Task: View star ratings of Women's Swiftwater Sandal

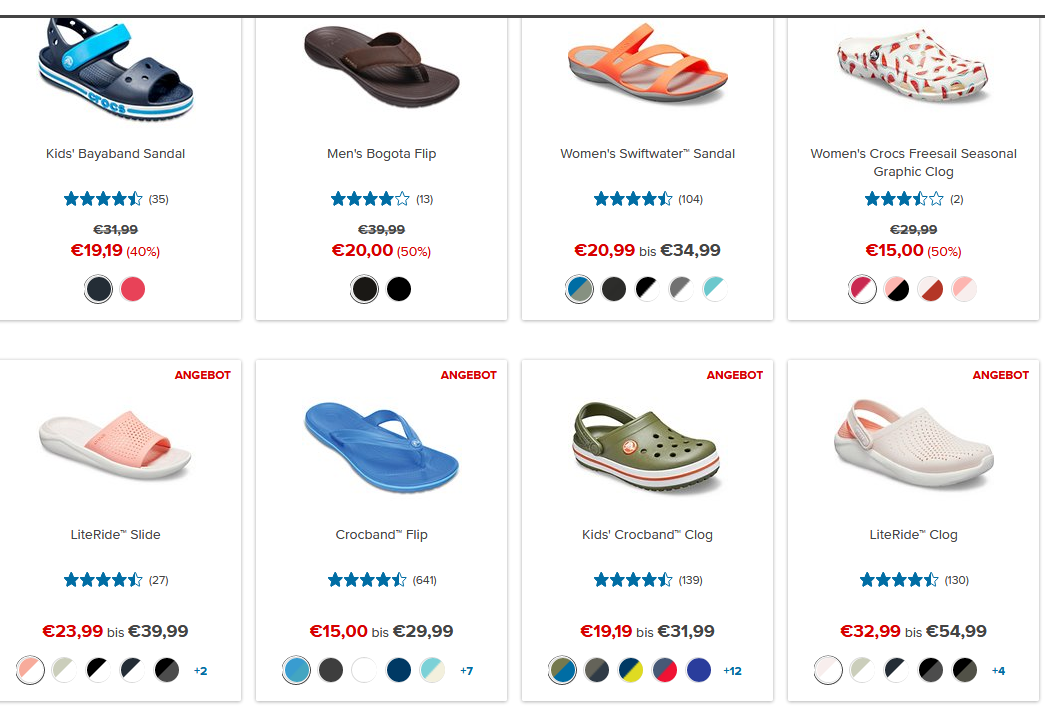Action: point(648,199)
